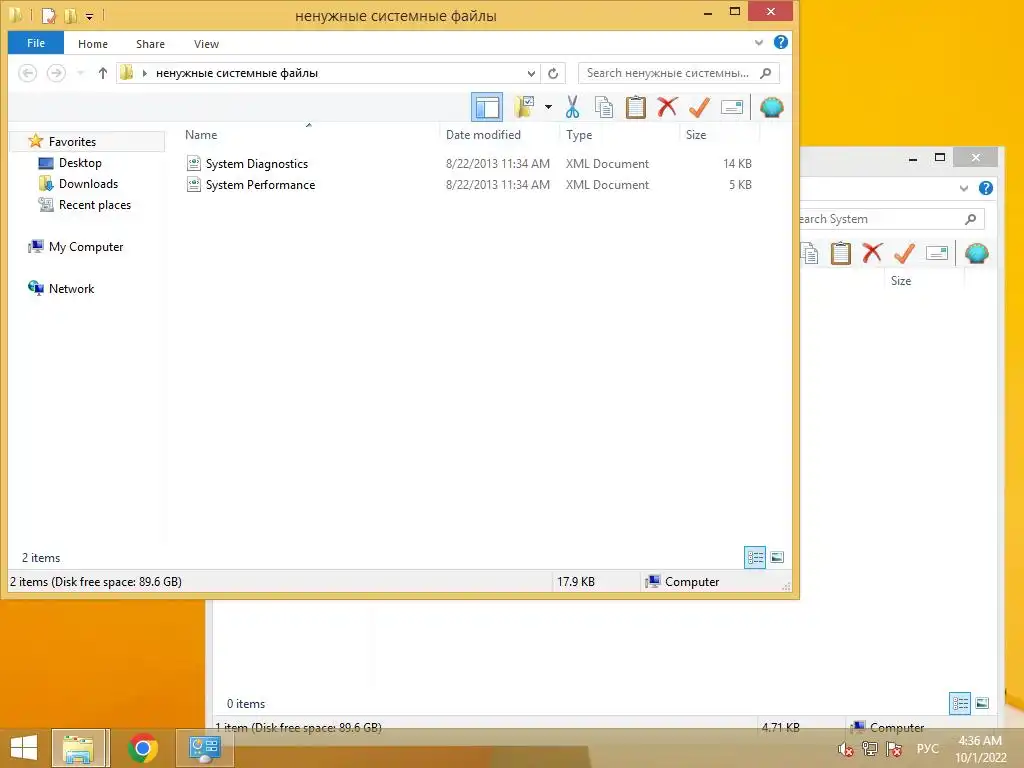Open the recent locations dropdown arrow

pyautogui.click(x=80, y=73)
